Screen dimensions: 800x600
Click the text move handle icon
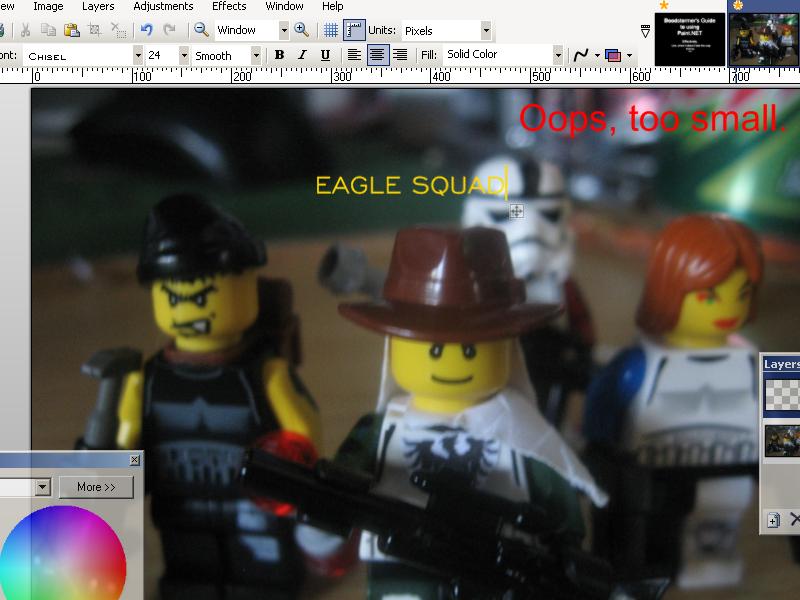(x=516, y=211)
